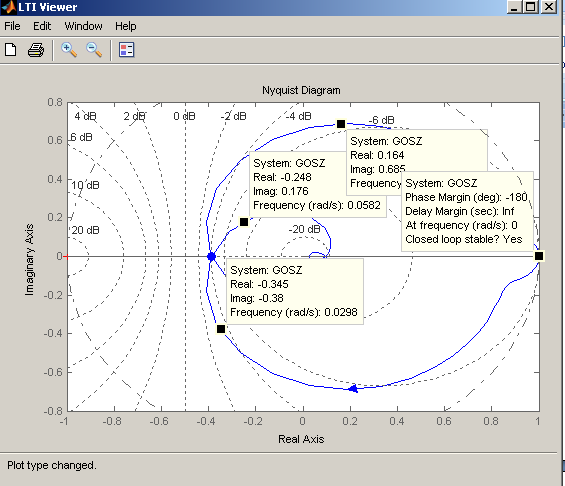Click the Print toolbar icon

(36, 50)
